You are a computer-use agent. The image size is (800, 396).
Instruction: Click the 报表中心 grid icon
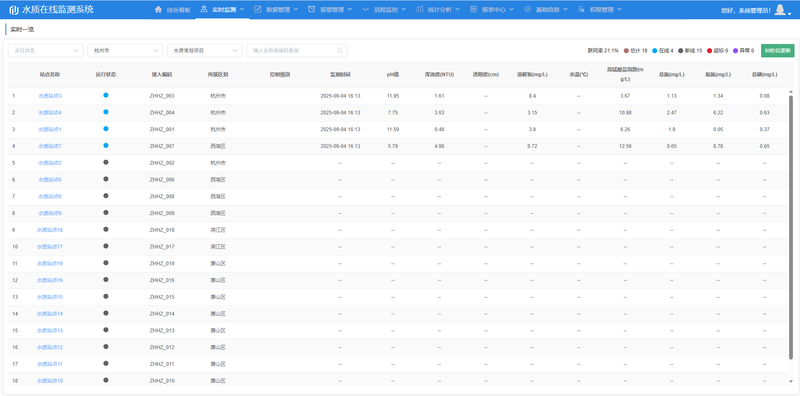pyautogui.click(x=473, y=9)
